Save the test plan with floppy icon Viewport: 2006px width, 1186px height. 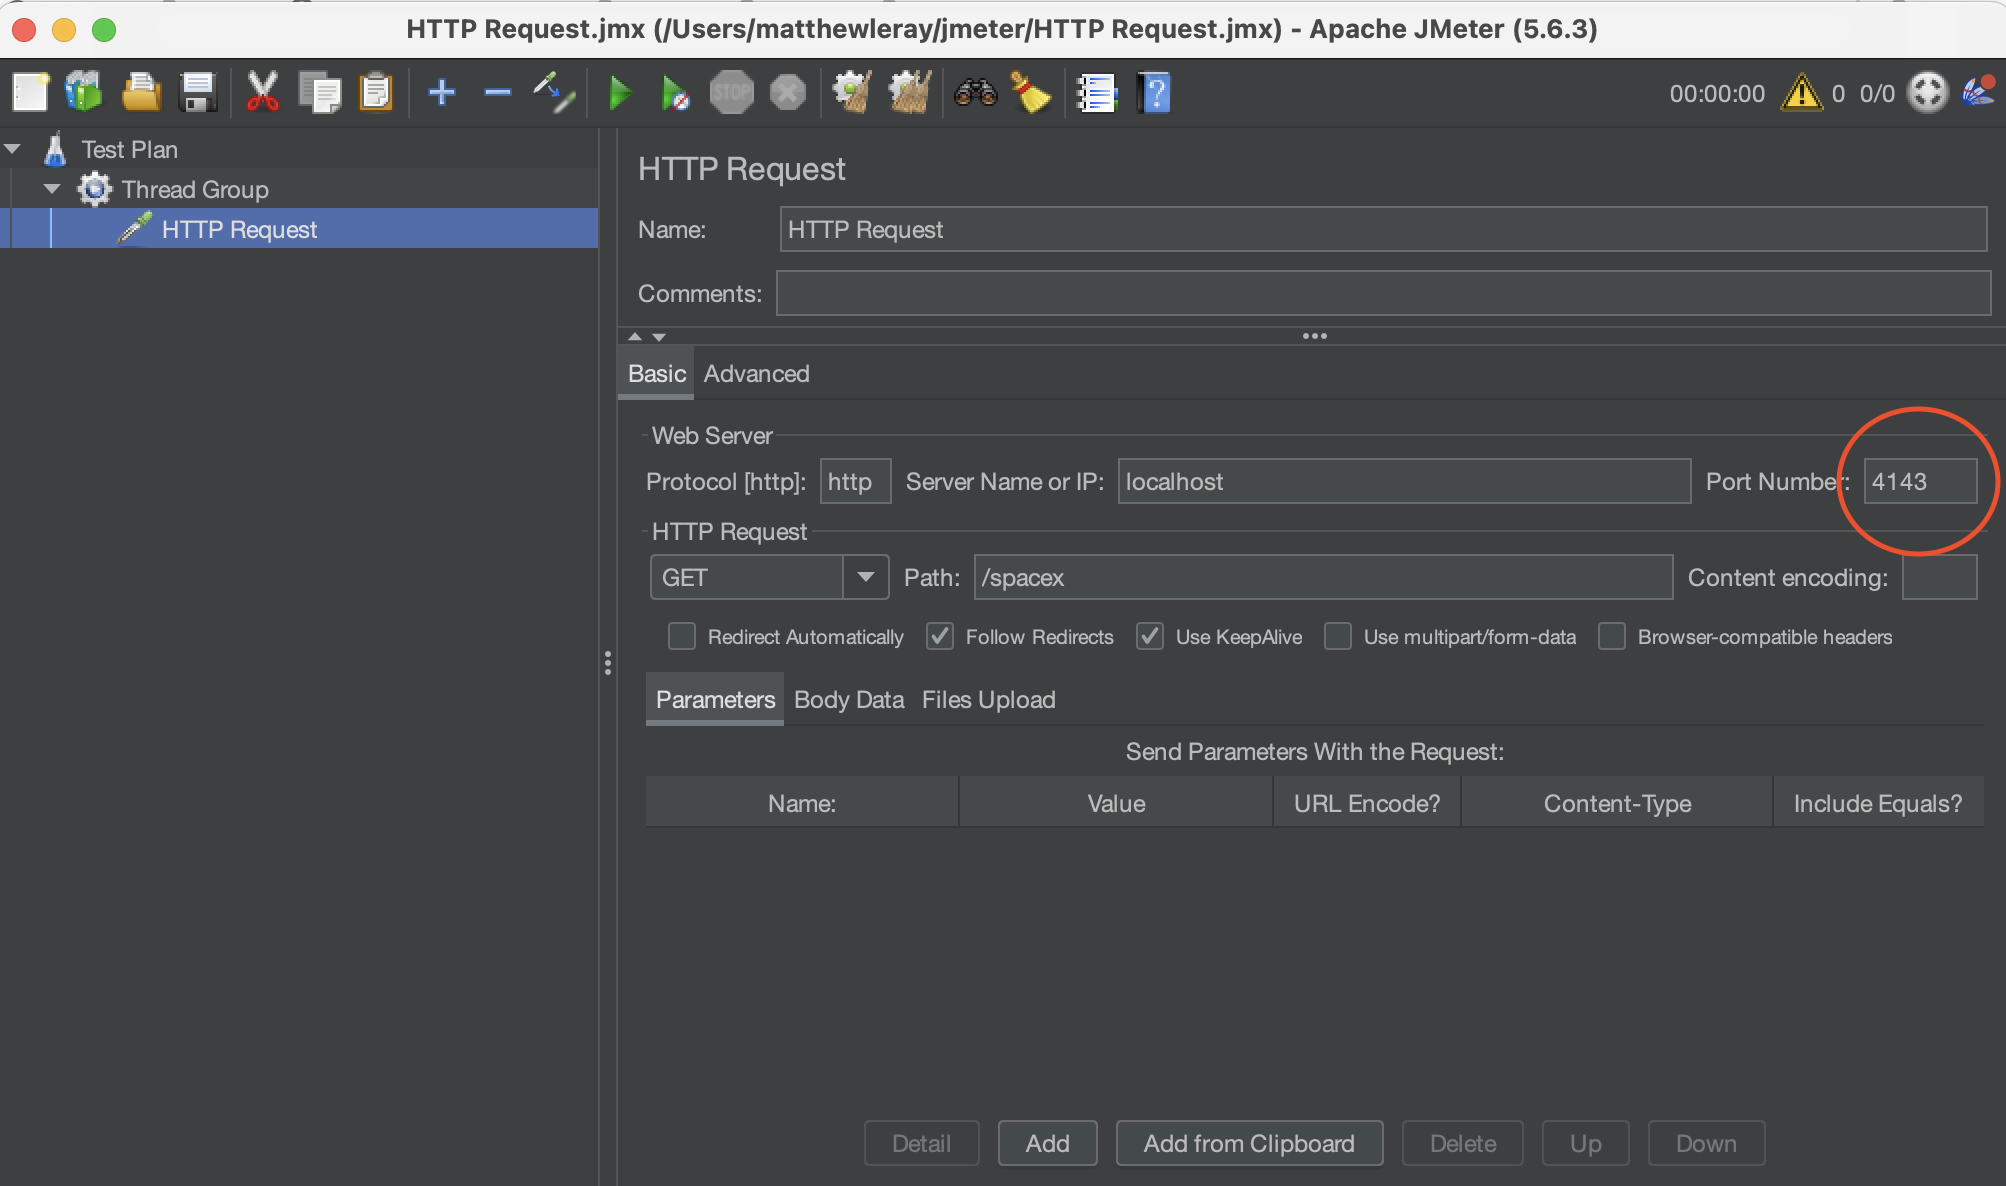coord(198,93)
